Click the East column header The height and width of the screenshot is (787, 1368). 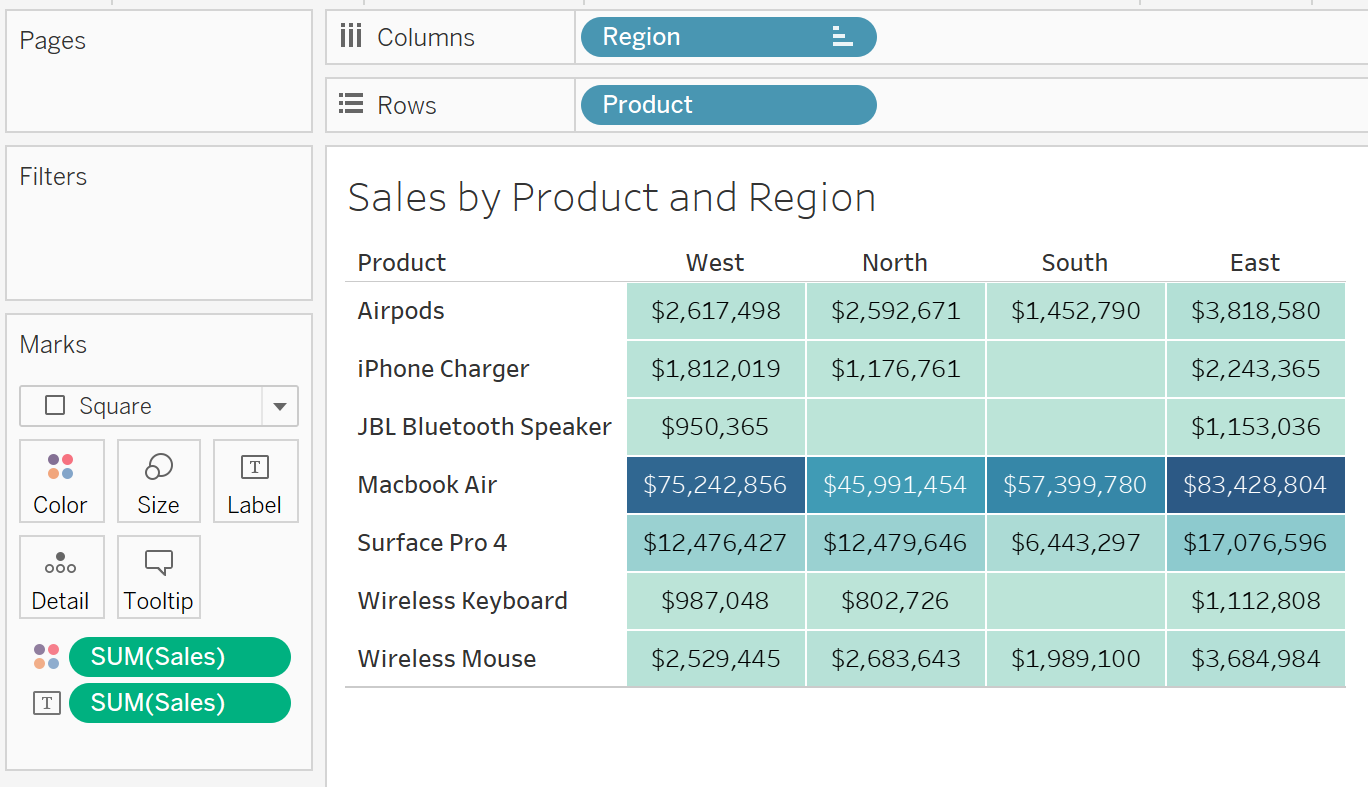(x=1255, y=263)
